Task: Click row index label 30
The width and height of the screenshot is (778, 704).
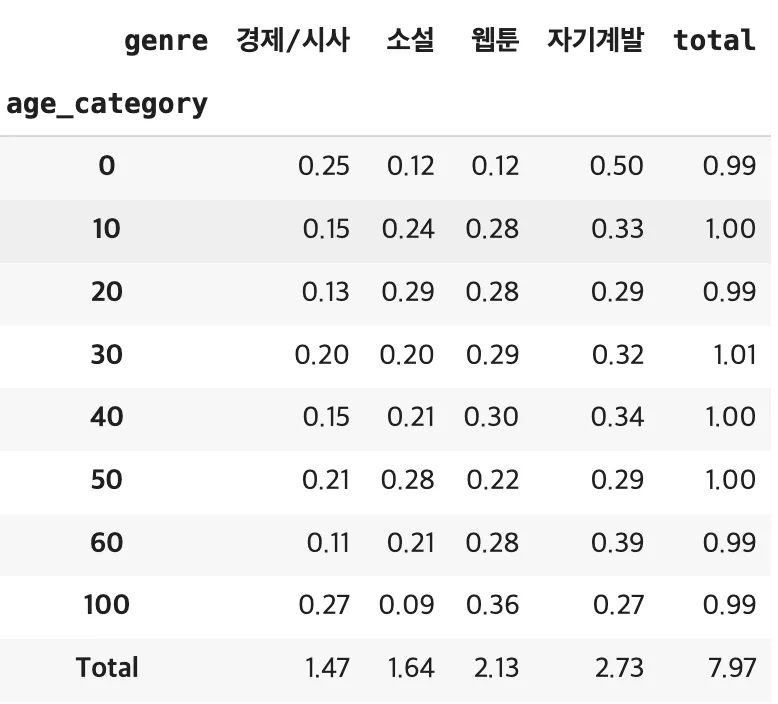Action: coord(107,354)
